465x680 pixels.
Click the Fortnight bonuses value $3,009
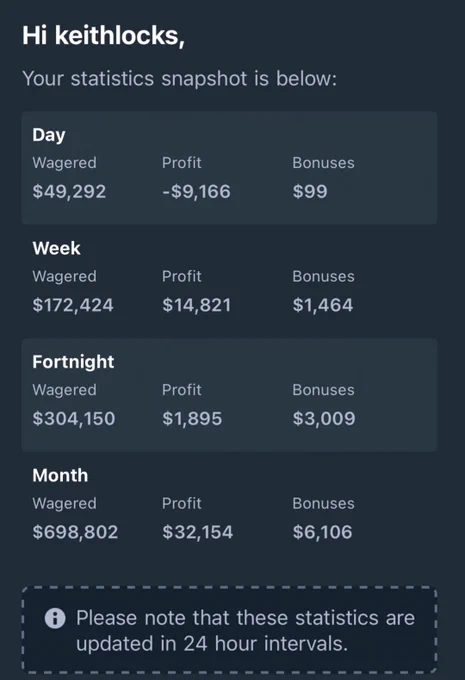point(324,418)
